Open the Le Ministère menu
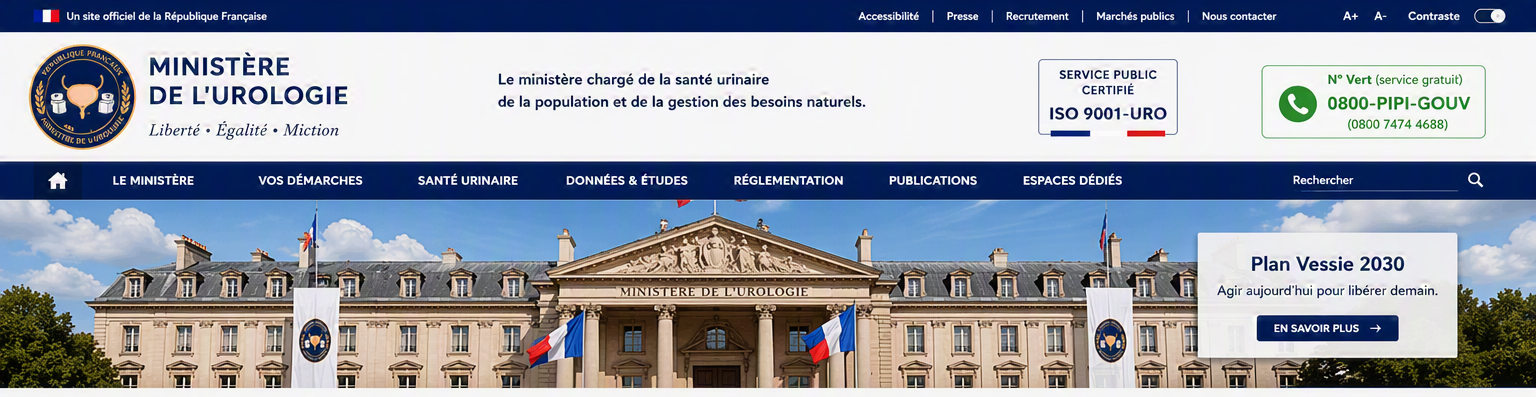1536x397 pixels. coord(153,181)
